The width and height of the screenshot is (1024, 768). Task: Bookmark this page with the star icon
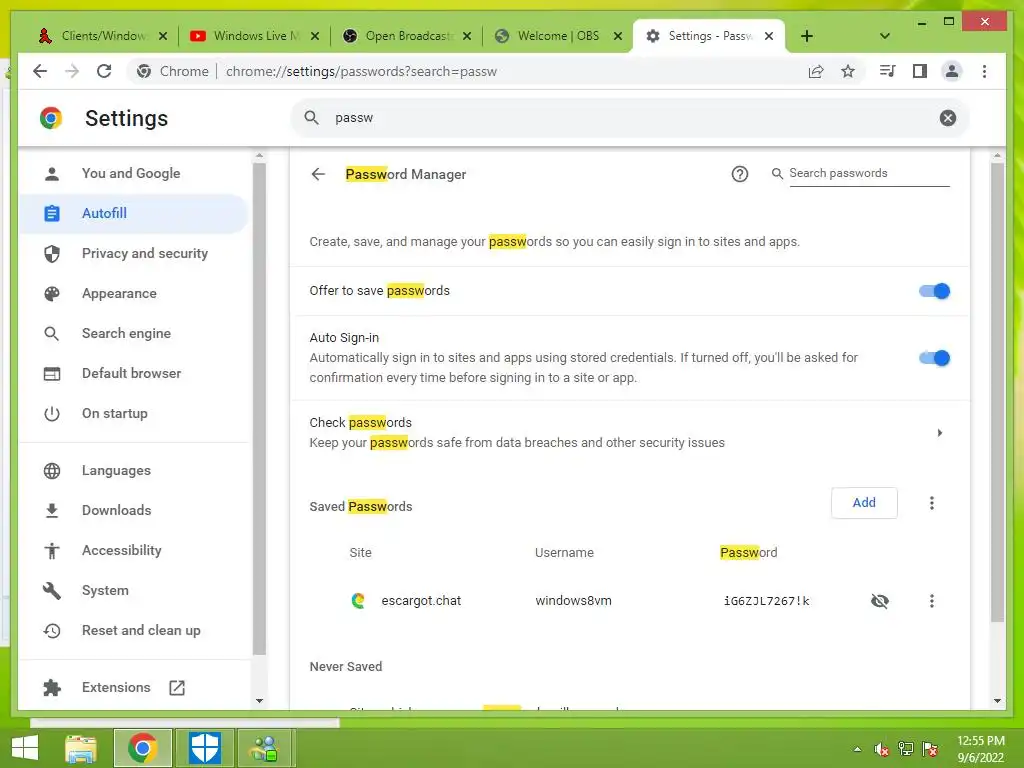point(848,71)
